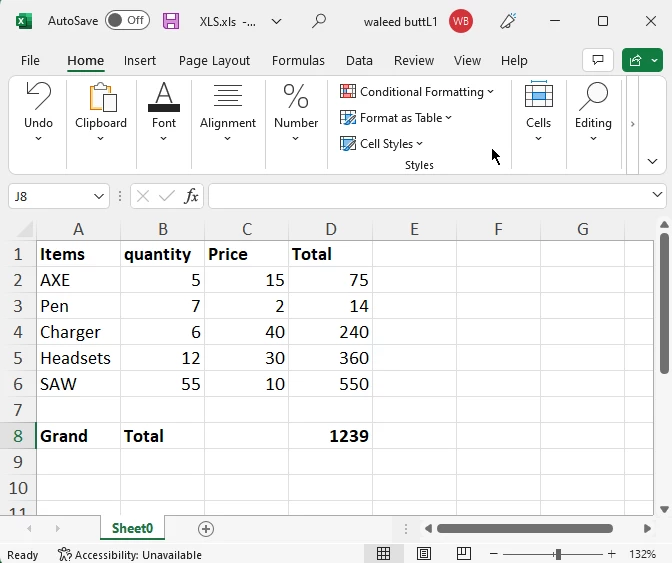The width and height of the screenshot is (672, 563).
Task: Click the Save disk icon
Action: [171, 21]
